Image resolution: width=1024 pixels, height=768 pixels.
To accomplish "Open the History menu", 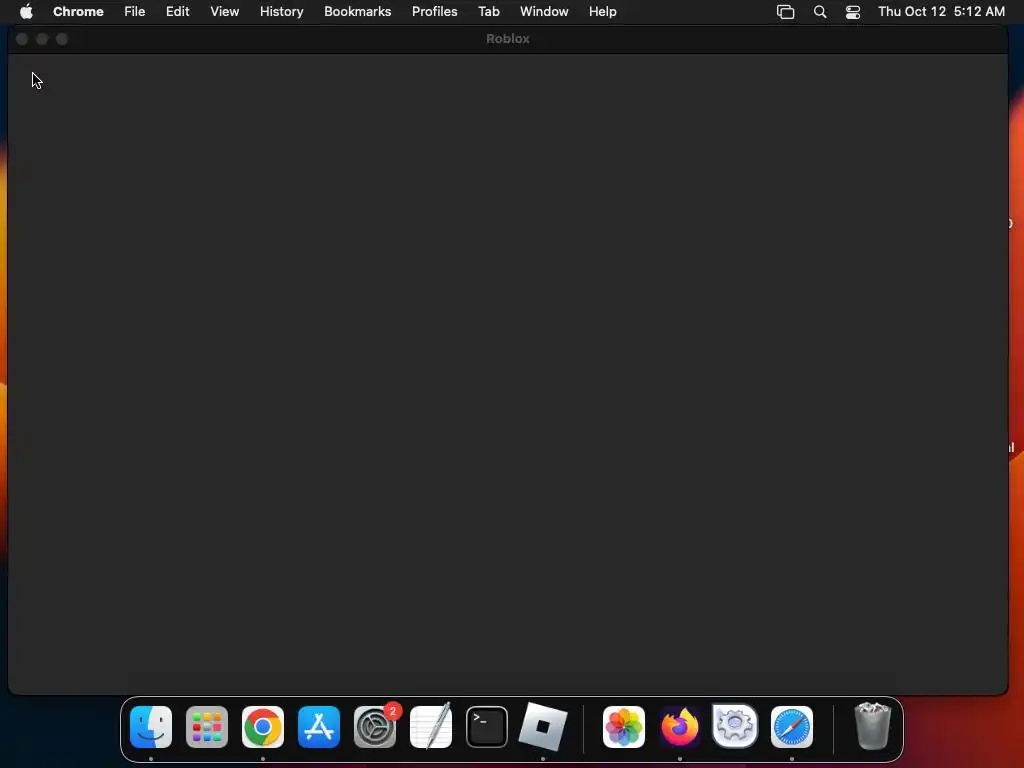I will (x=281, y=12).
